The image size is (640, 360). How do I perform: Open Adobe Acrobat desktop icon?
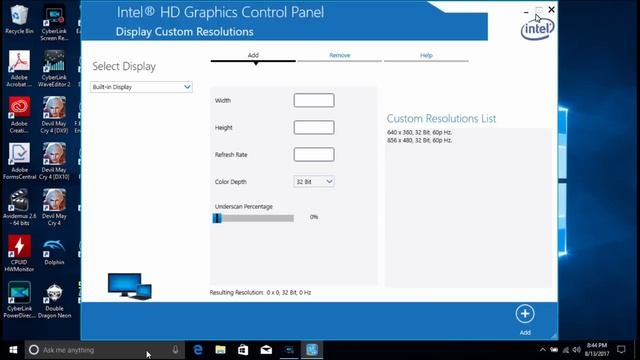(x=19, y=68)
